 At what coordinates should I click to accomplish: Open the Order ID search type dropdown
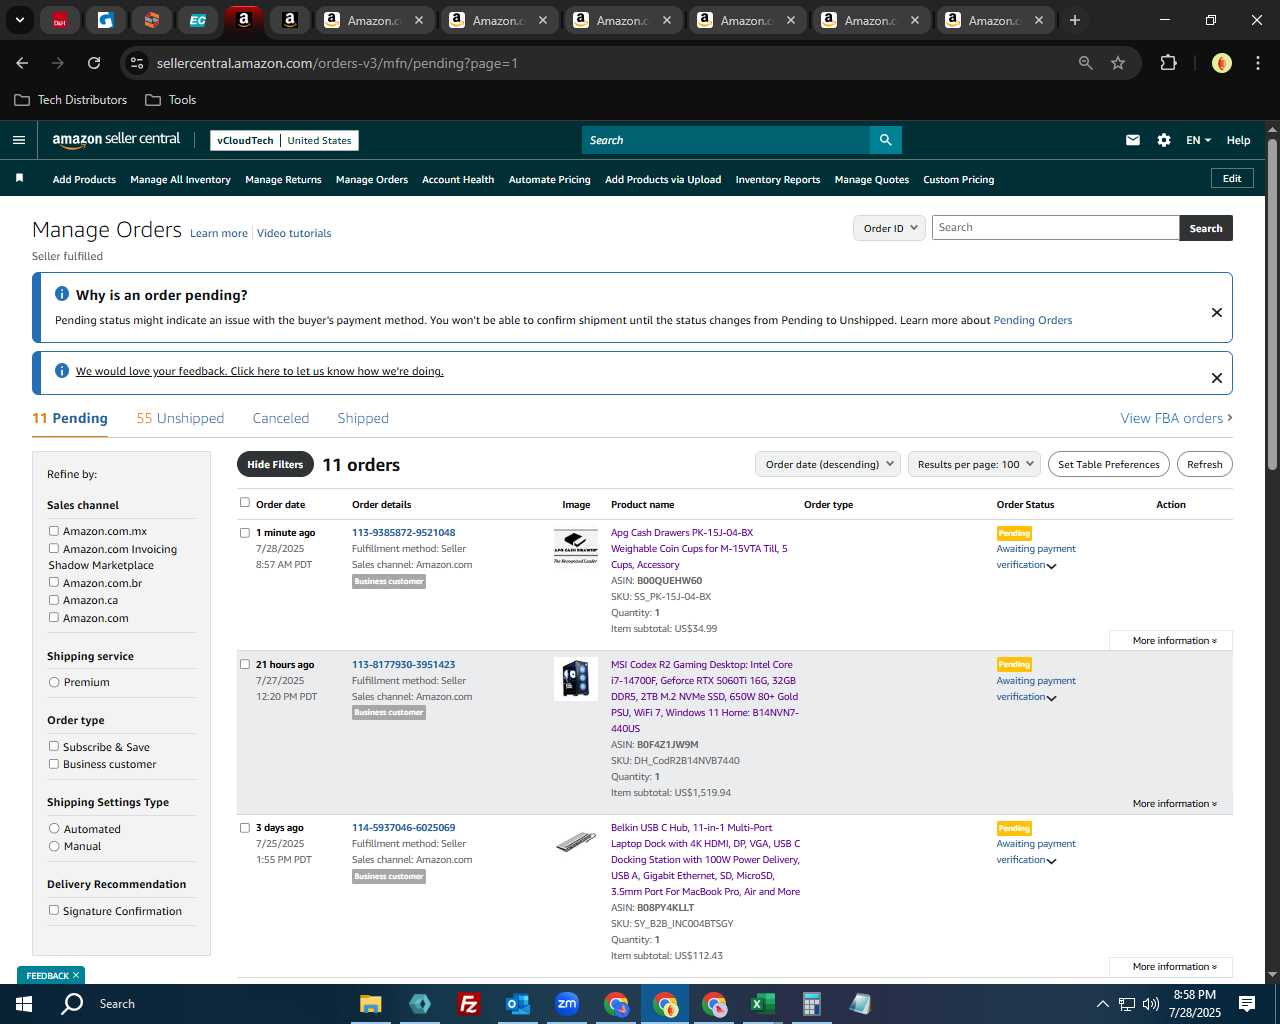(x=889, y=228)
